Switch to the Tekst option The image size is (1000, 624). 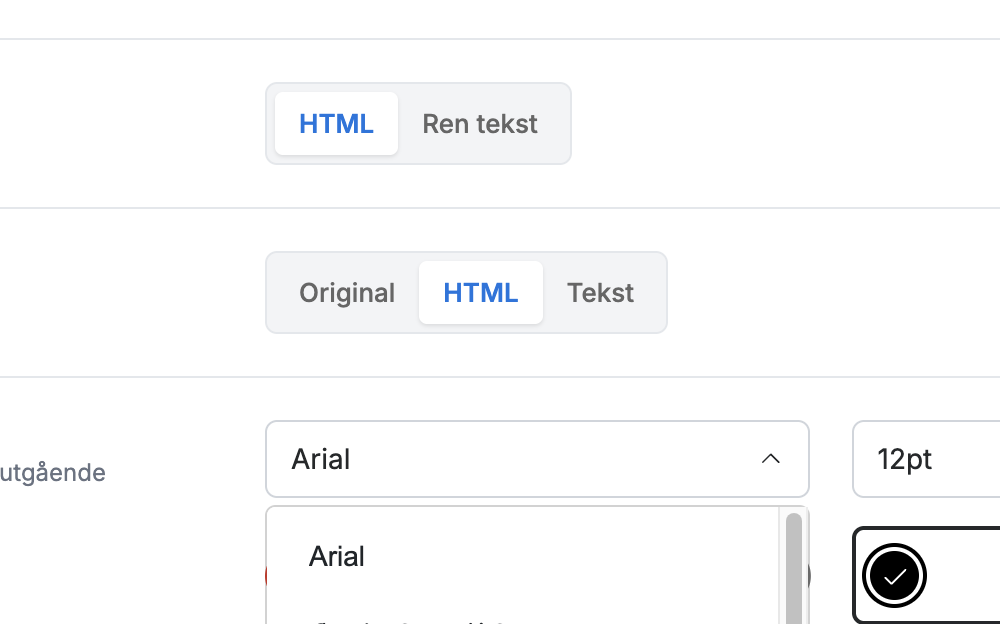[600, 293]
